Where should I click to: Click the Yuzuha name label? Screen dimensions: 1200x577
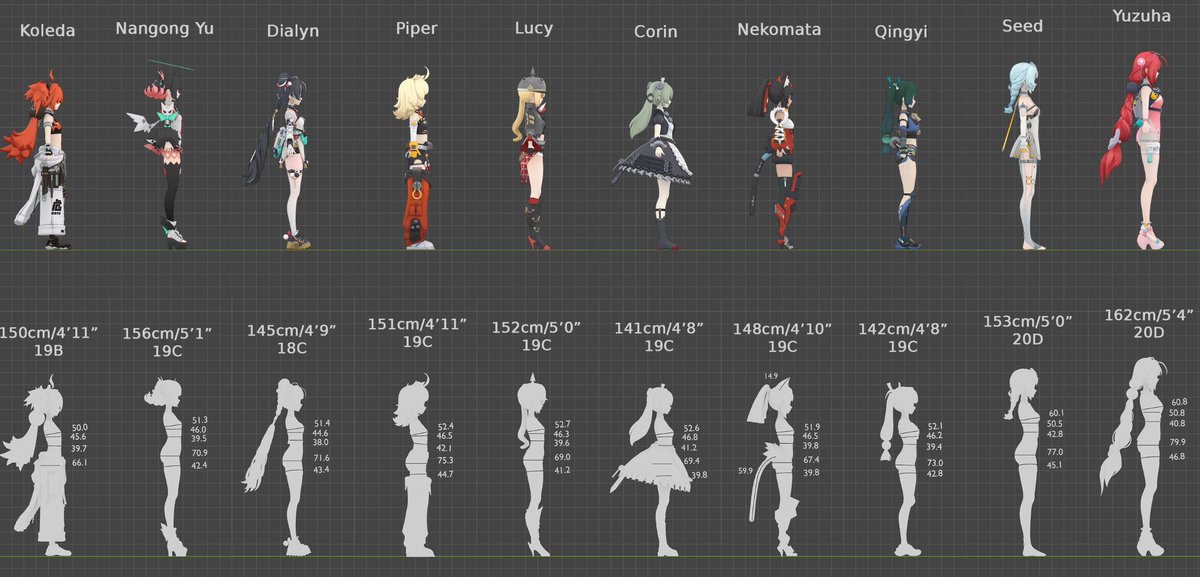coord(1140,17)
